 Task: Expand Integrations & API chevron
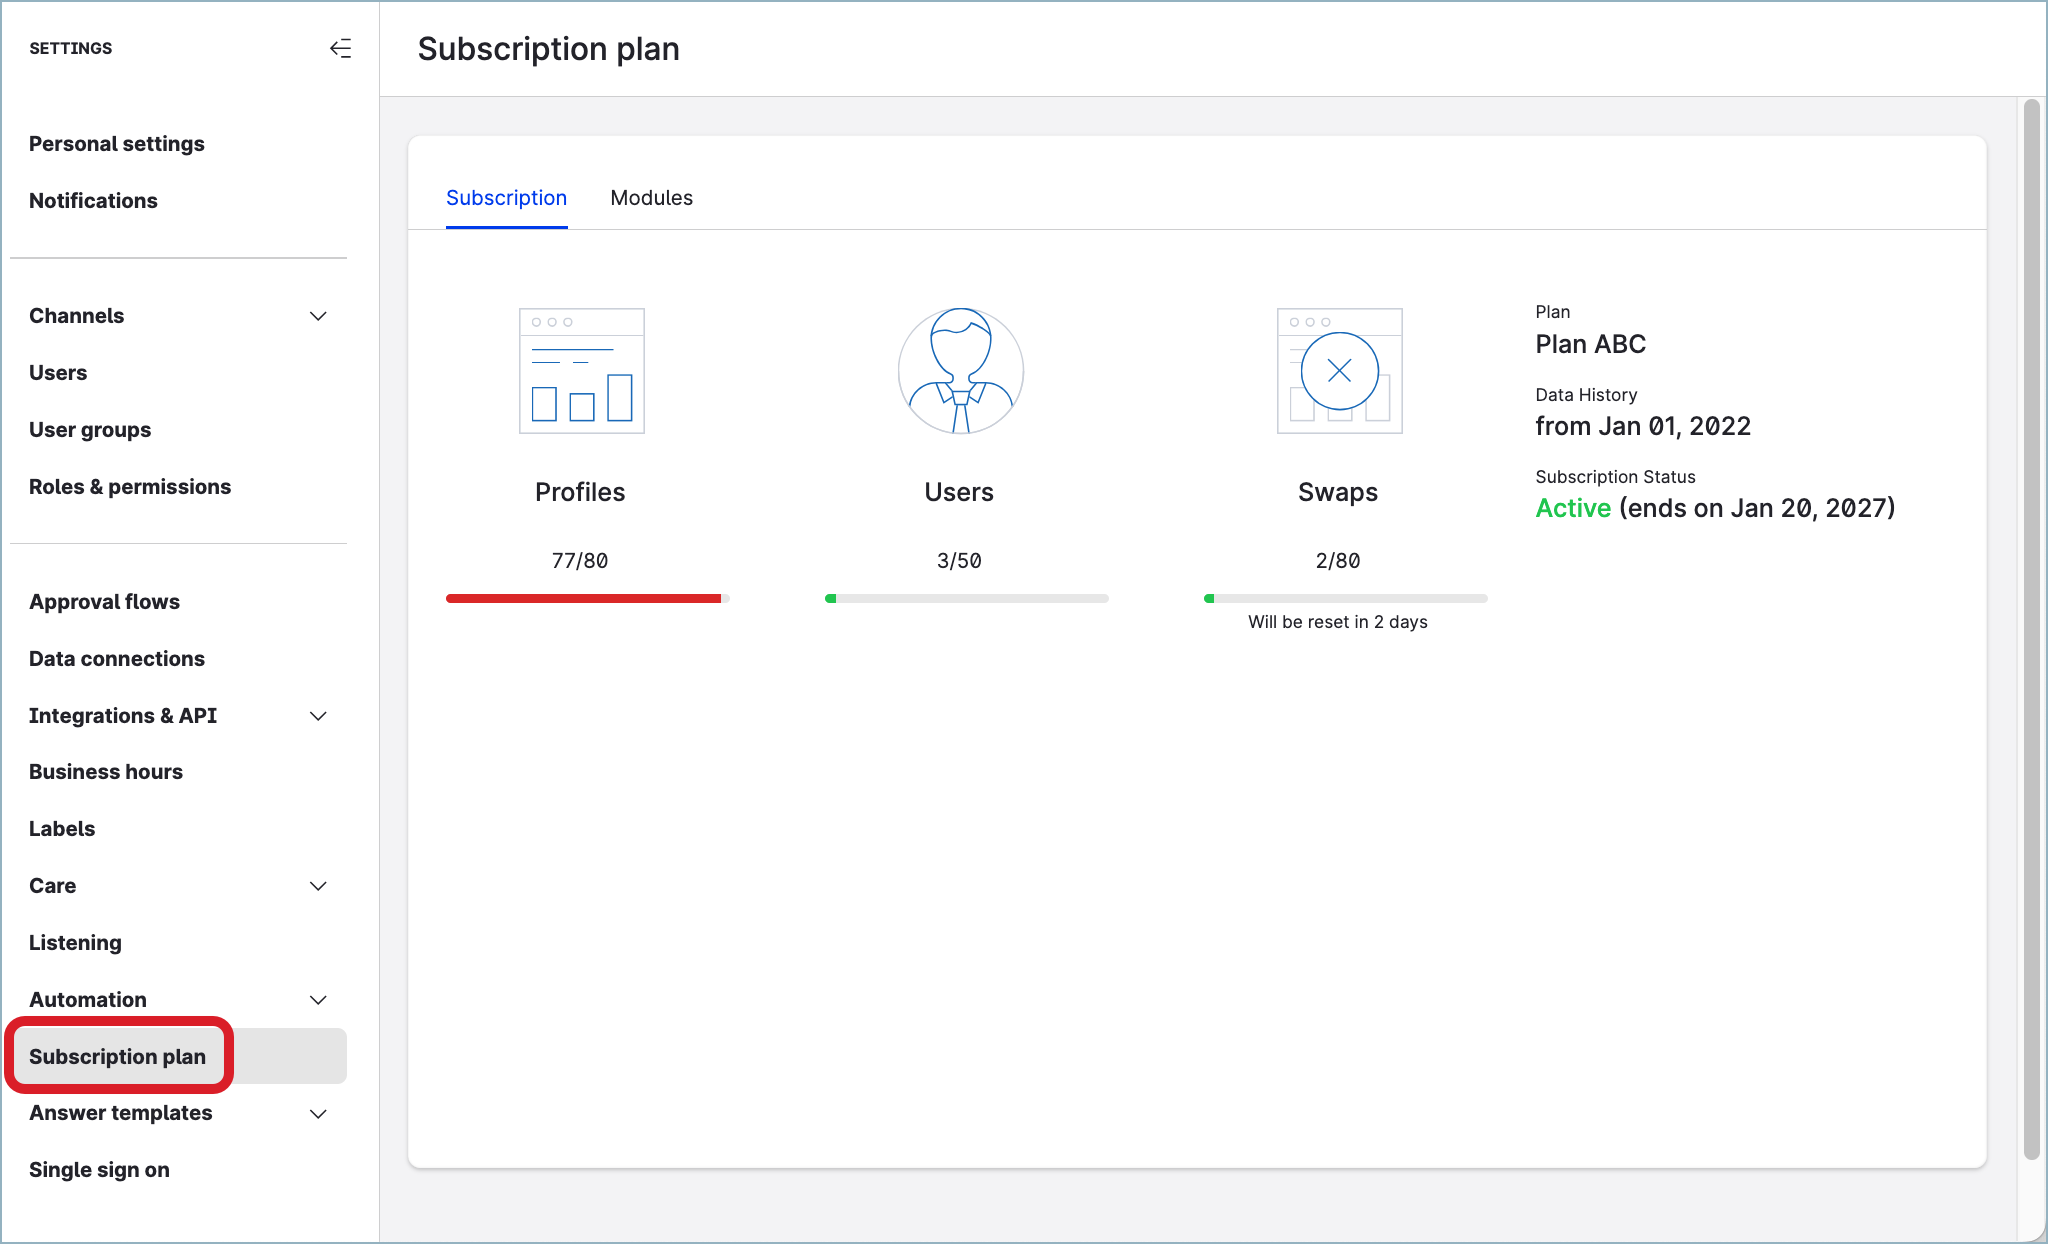point(318,716)
